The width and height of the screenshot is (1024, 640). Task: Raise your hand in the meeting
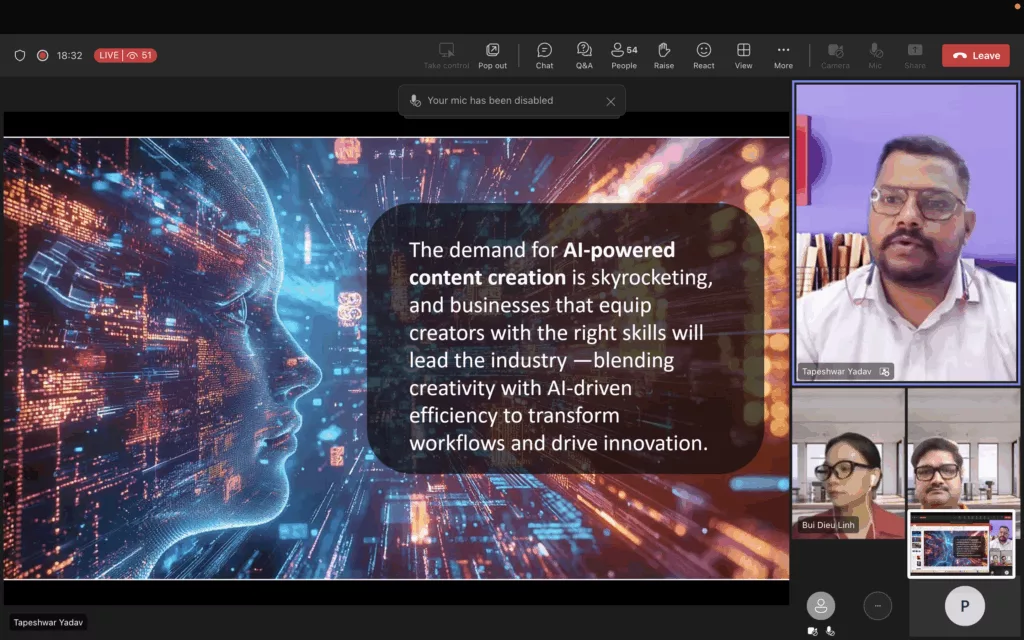point(663,55)
